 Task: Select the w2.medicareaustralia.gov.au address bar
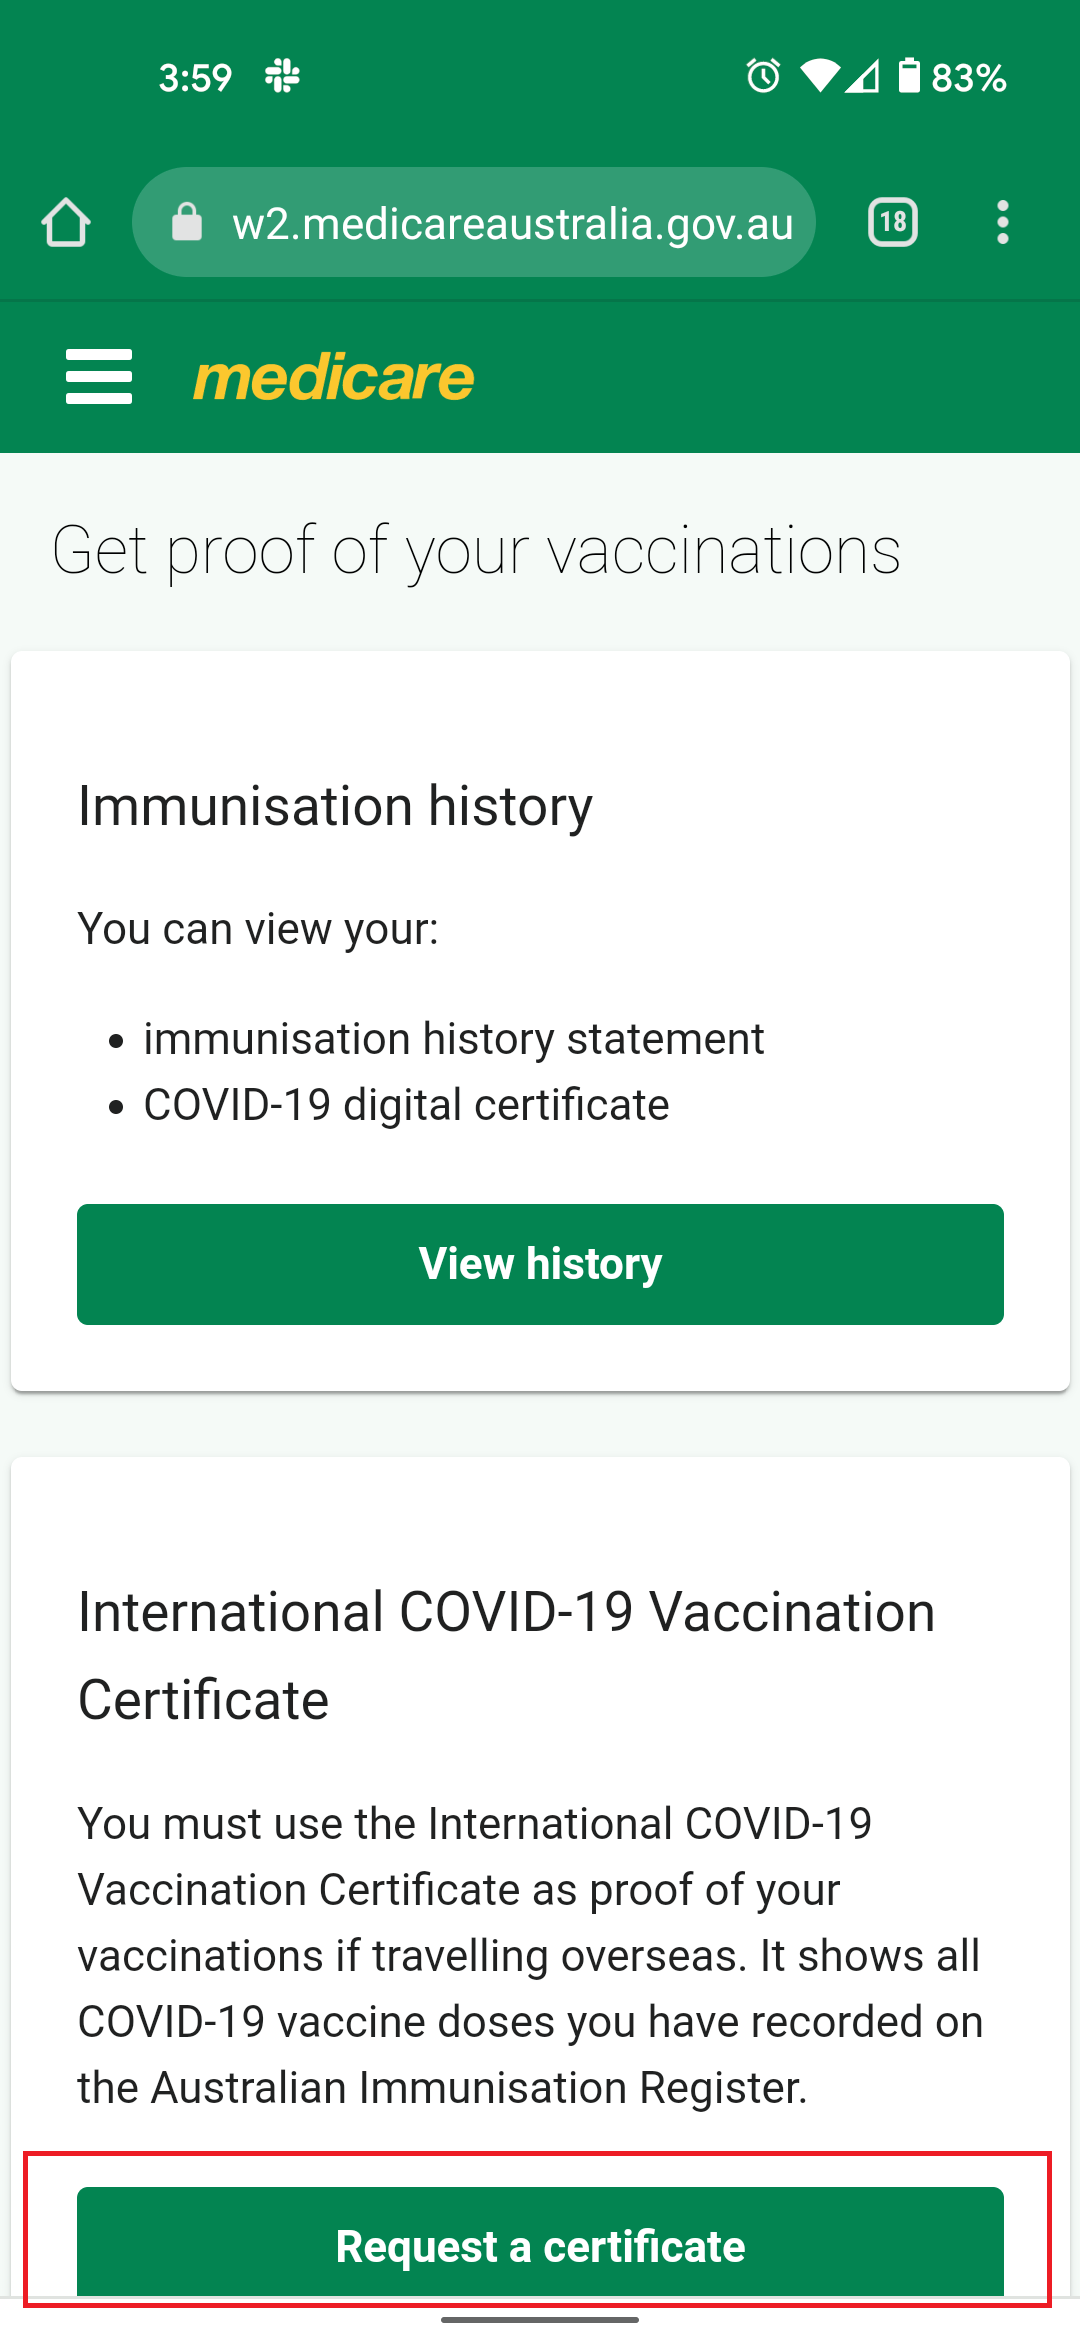coord(474,222)
